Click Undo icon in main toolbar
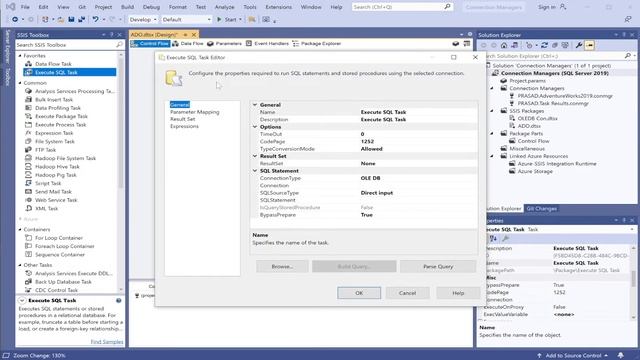Image resolution: width=640 pixels, height=360 pixels. [x=95, y=19]
